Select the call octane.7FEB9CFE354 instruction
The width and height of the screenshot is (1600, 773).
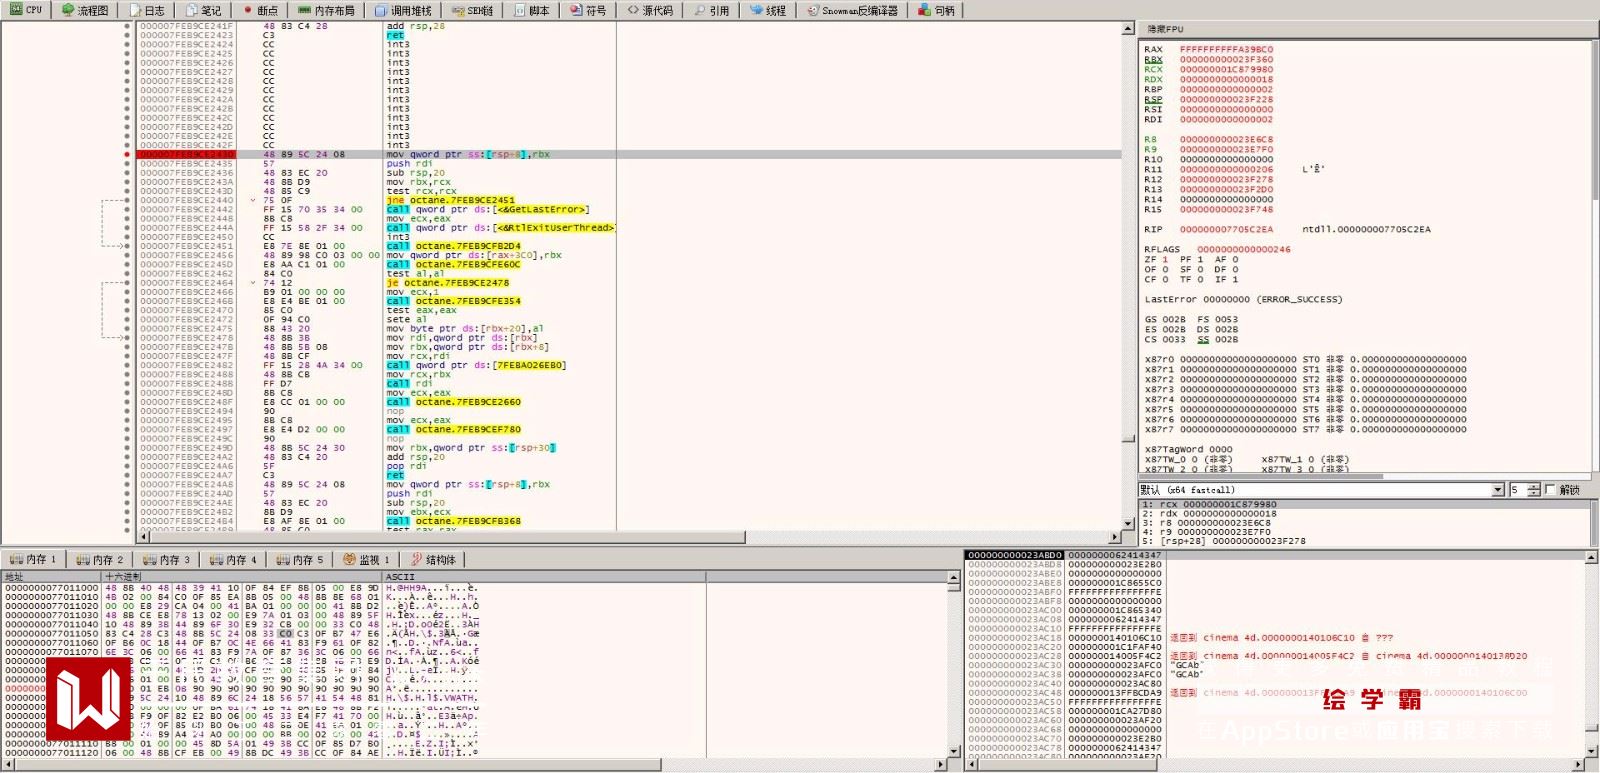tap(453, 301)
